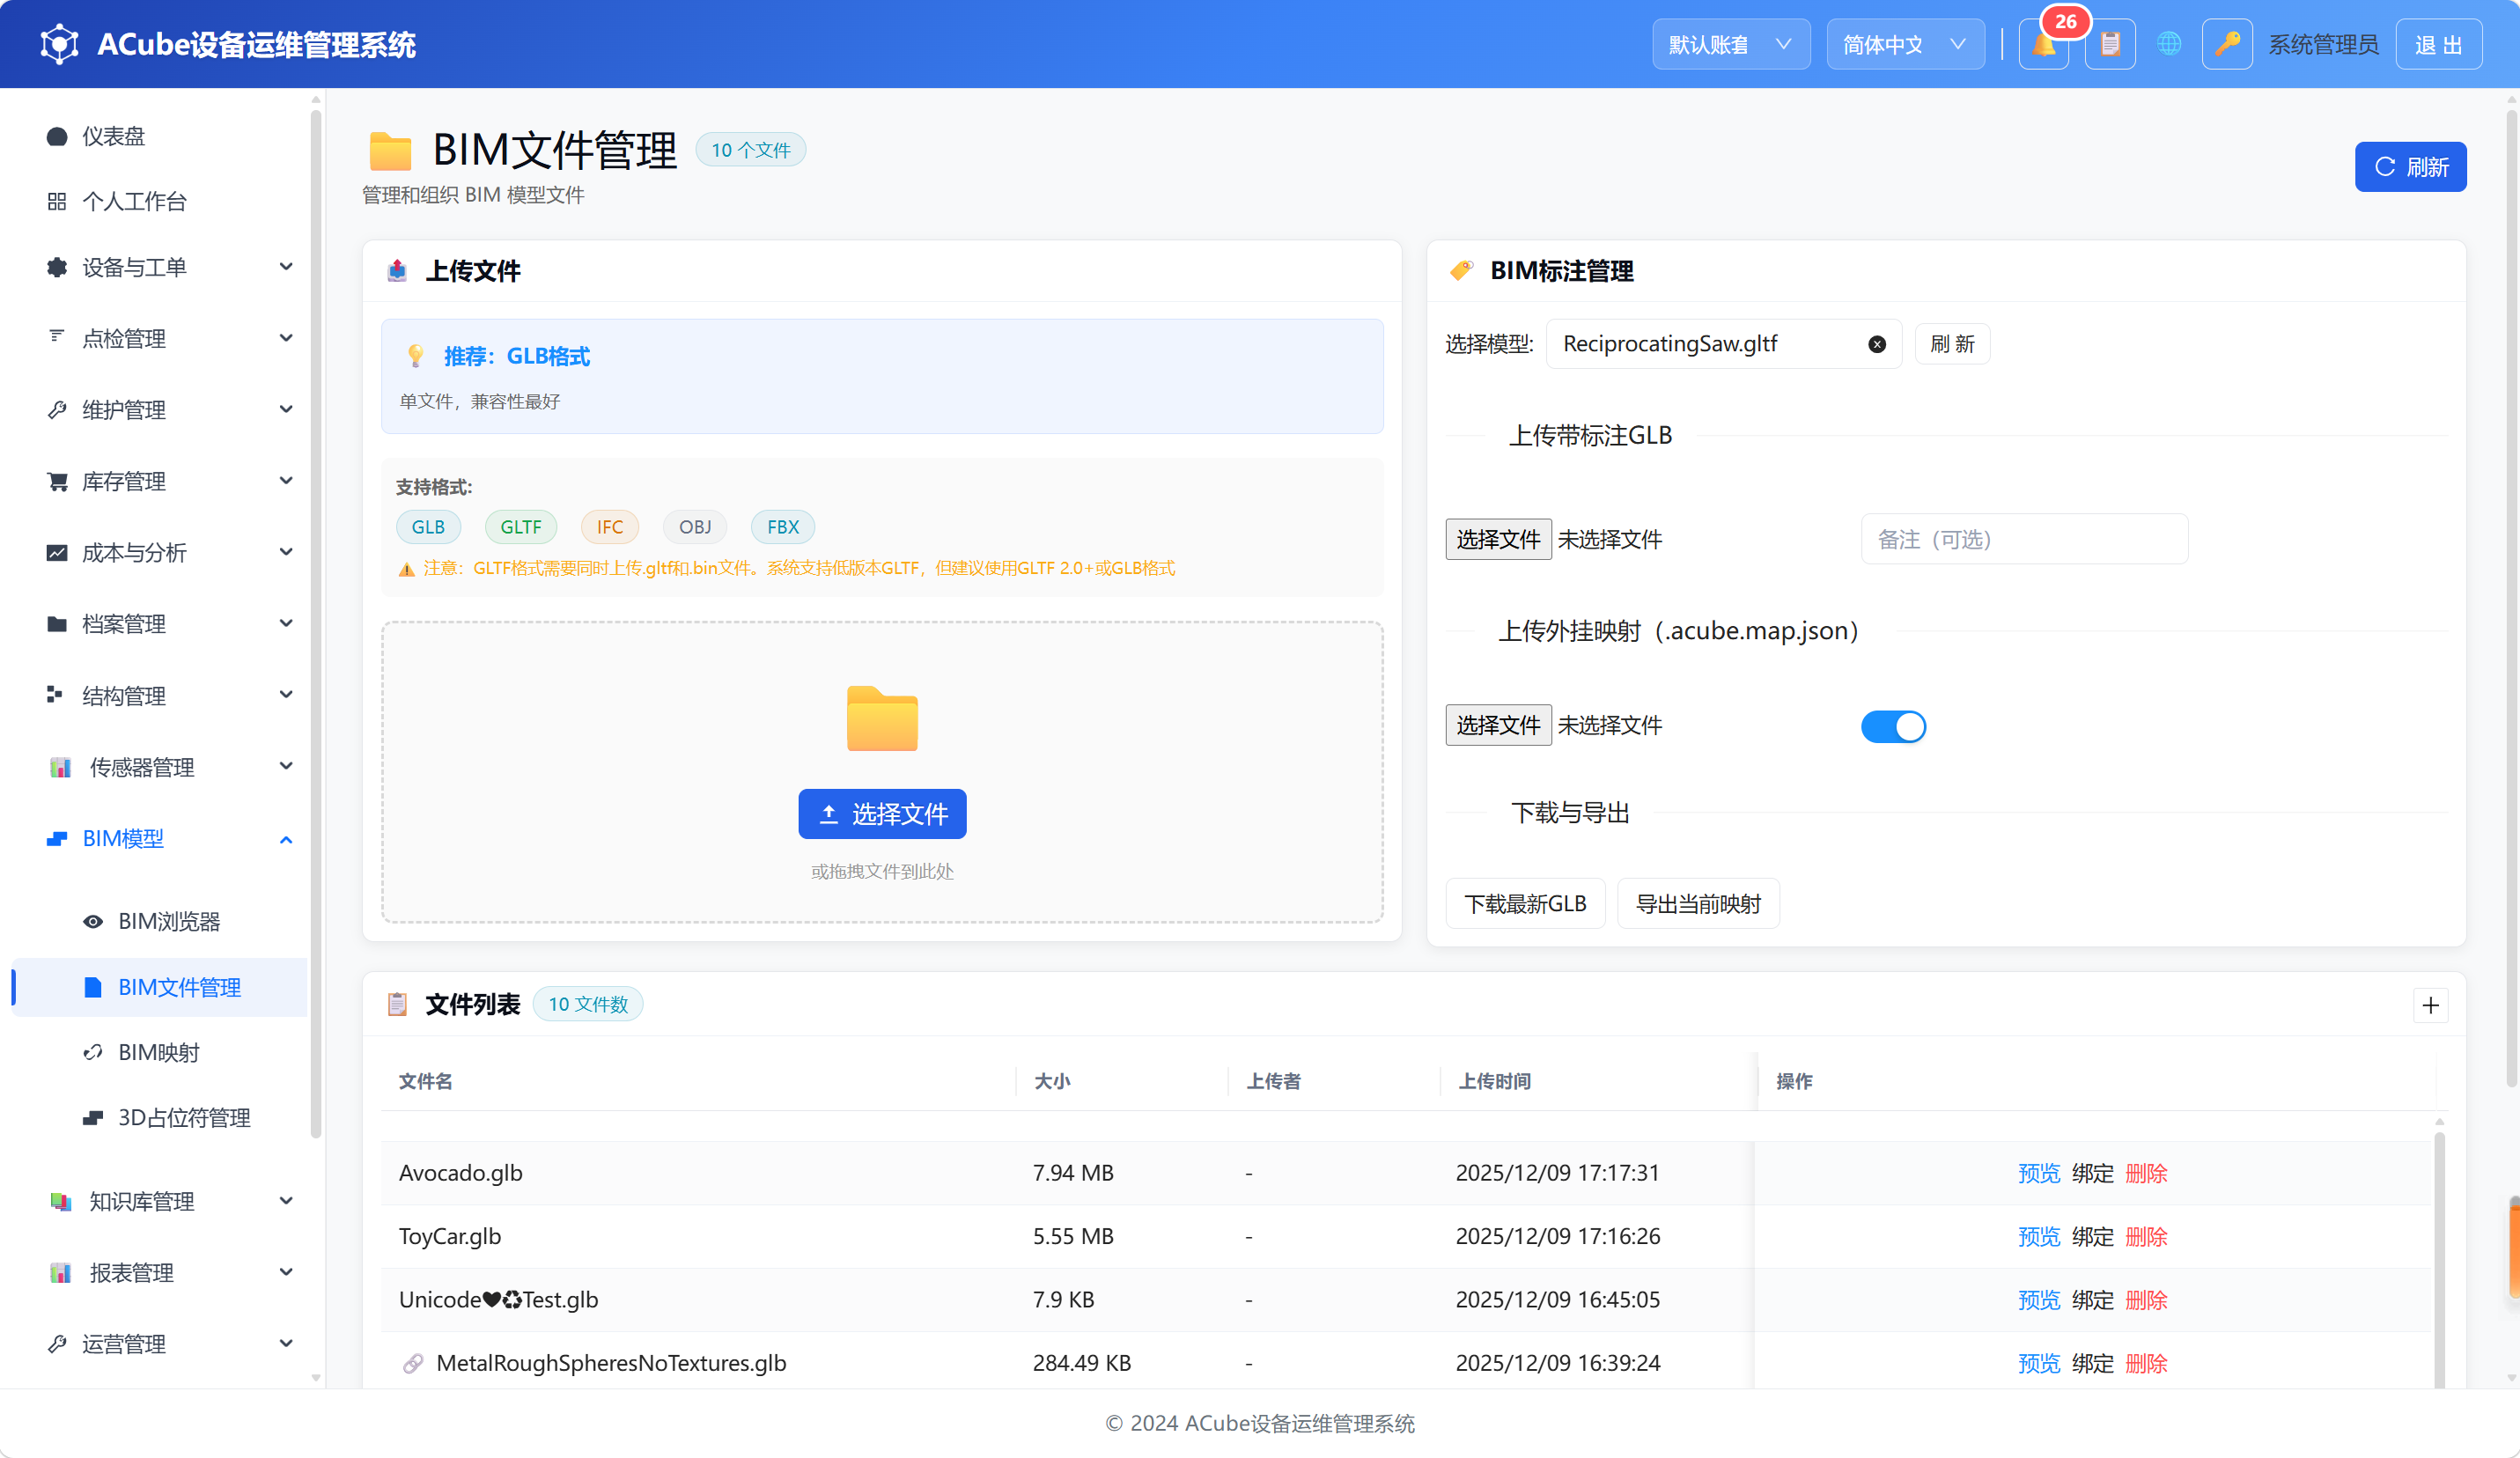Click the BIM映射 link icon in the sidebar

(93, 1053)
